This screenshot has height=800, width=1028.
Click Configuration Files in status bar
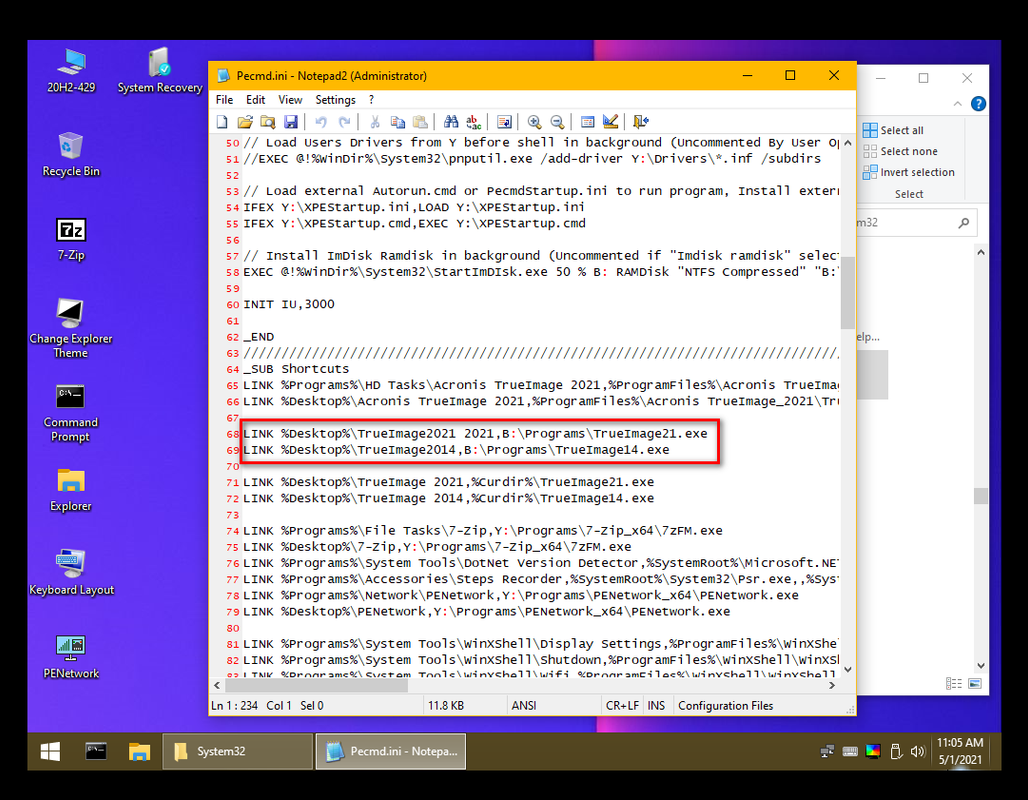click(726, 706)
